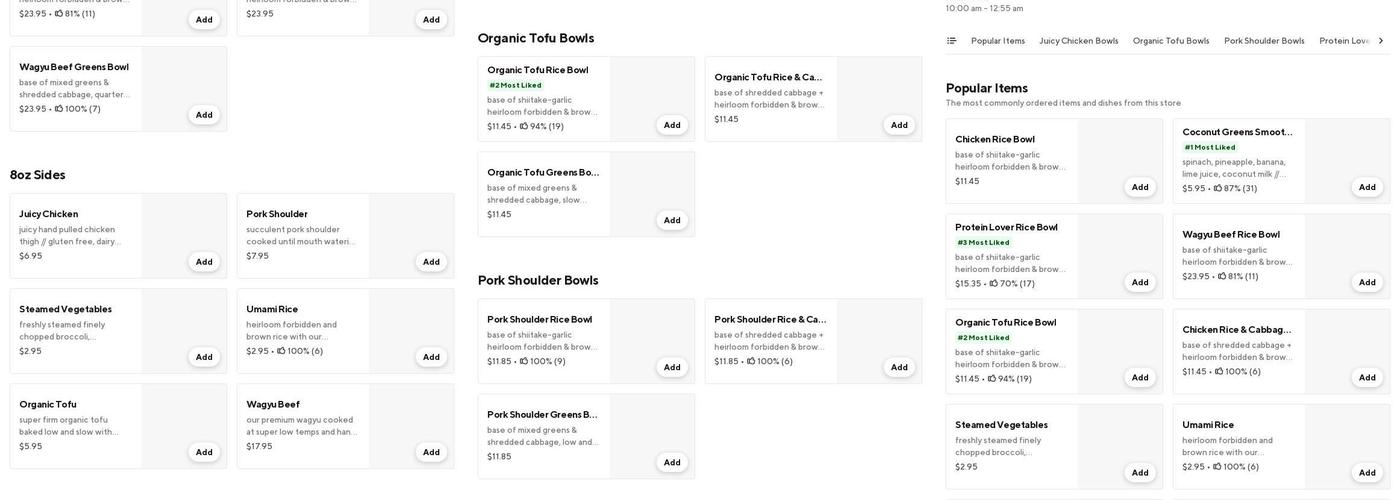Click thumbs-up icon on Wagyu Beef Greens Bowl
Screen dimensions: 1400x500
point(59,109)
